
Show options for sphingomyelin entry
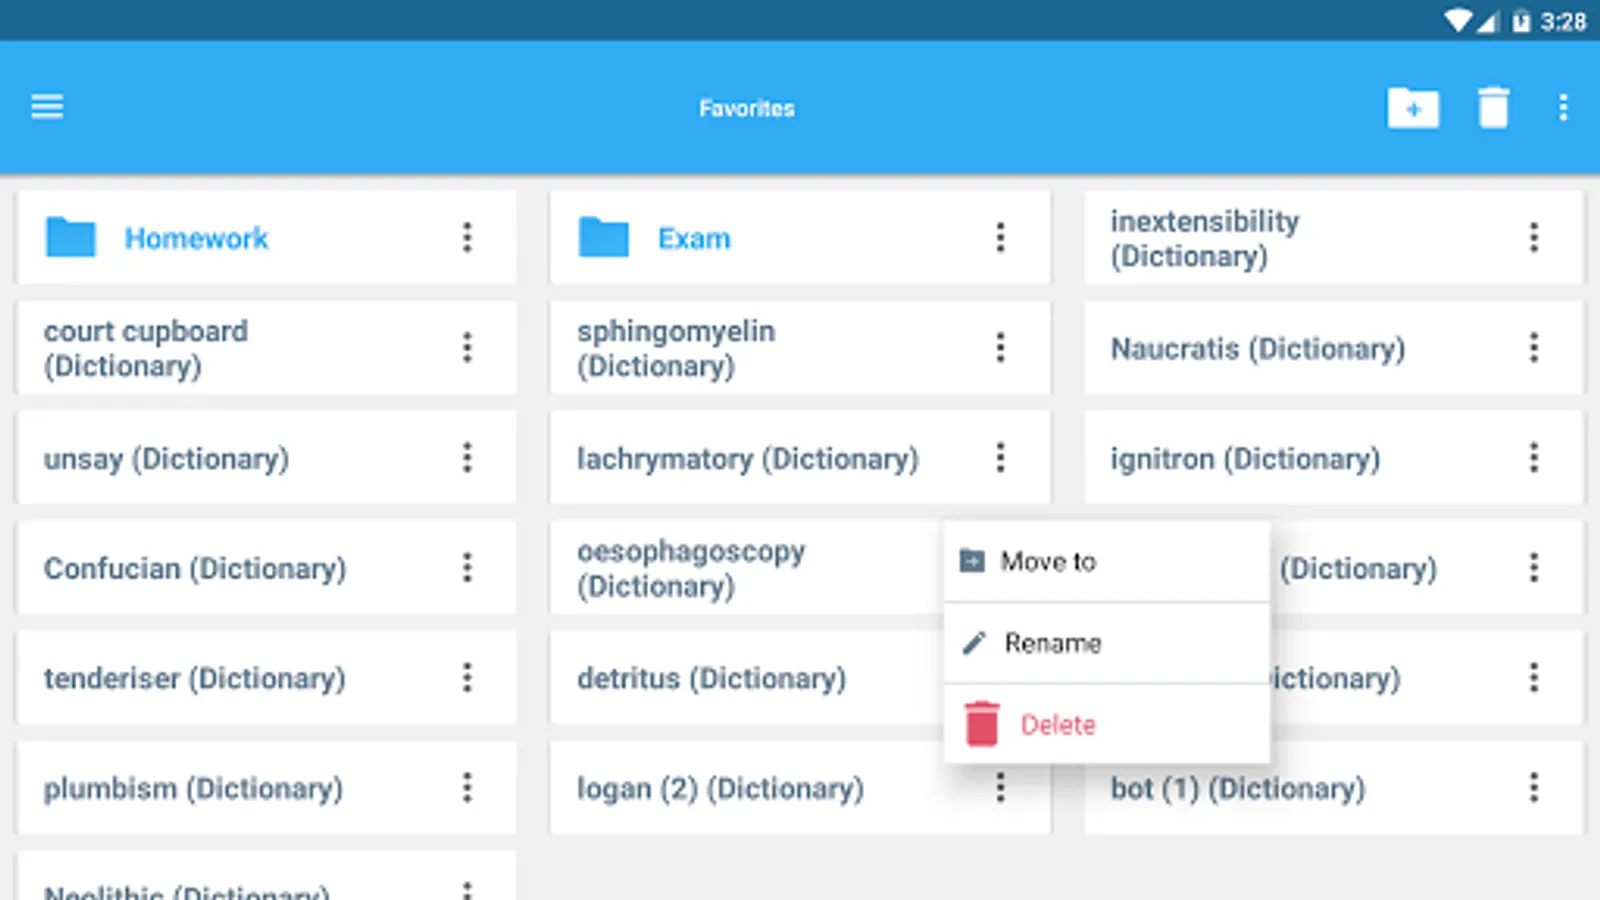tap(1000, 348)
